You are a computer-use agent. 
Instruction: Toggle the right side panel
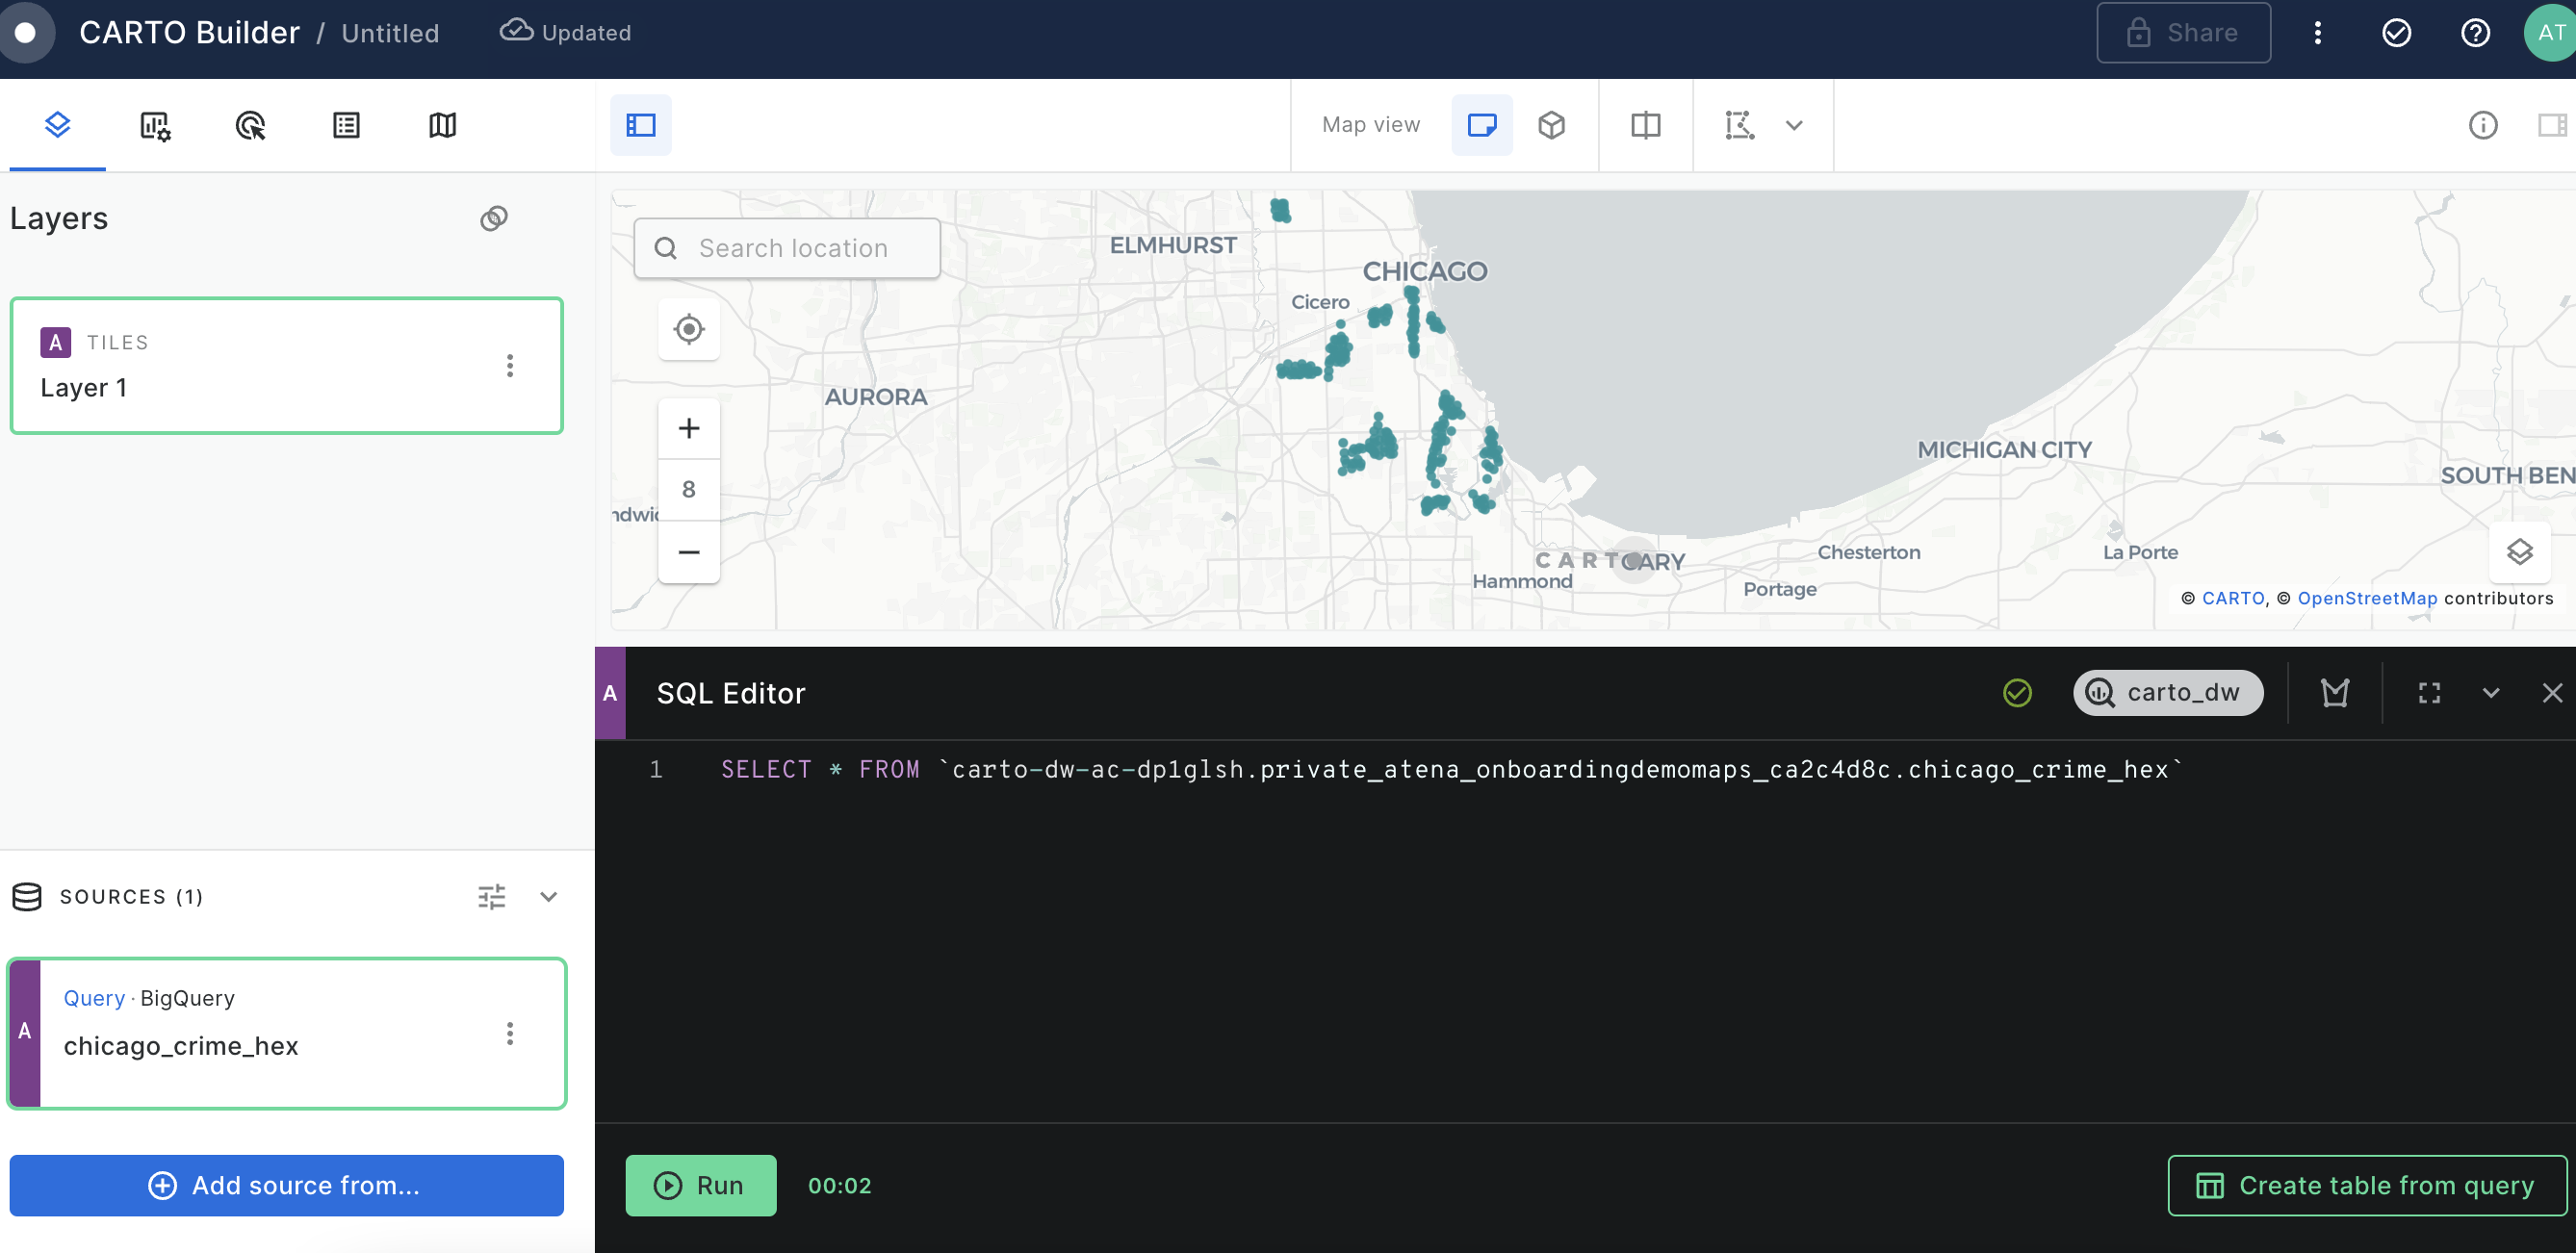pyautogui.click(x=2552, y=125)
